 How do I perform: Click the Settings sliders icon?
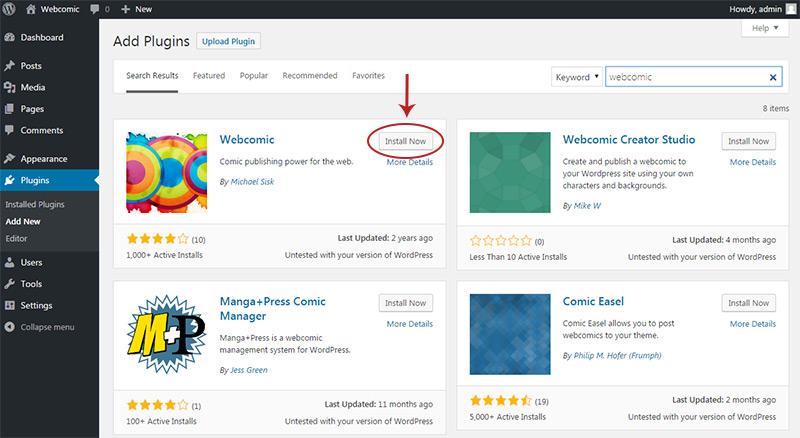(9, 305)
